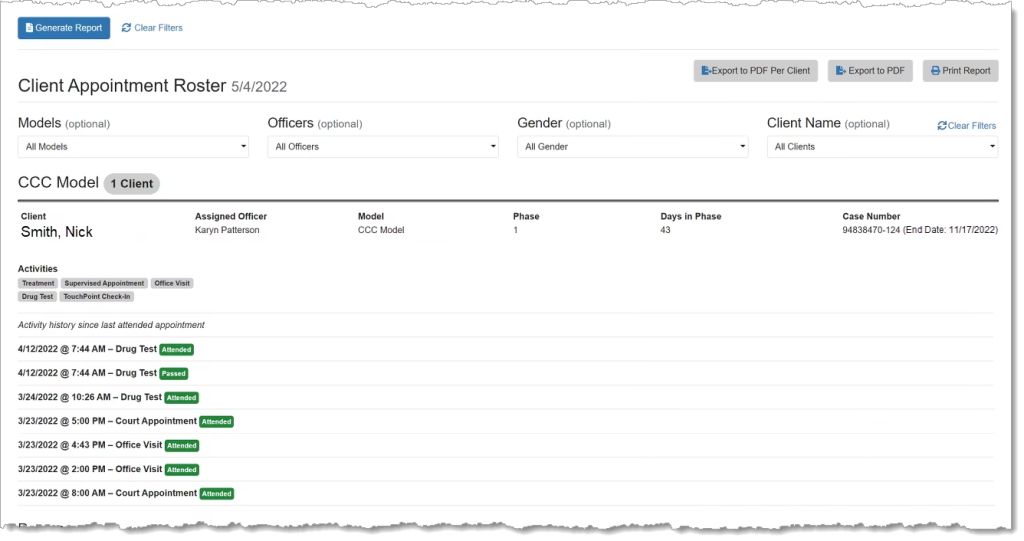Select the 3/23/2022 5:00 PM Court Appointment entry
The image size is (1024, 541).
coord(107,421)
